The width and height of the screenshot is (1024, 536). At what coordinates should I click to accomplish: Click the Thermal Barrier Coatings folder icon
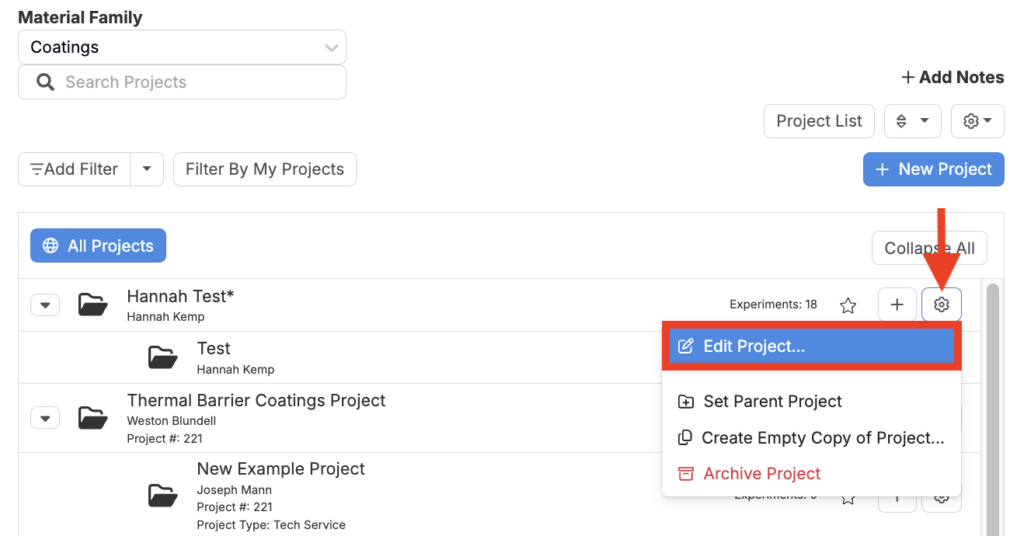click(93, 418)
